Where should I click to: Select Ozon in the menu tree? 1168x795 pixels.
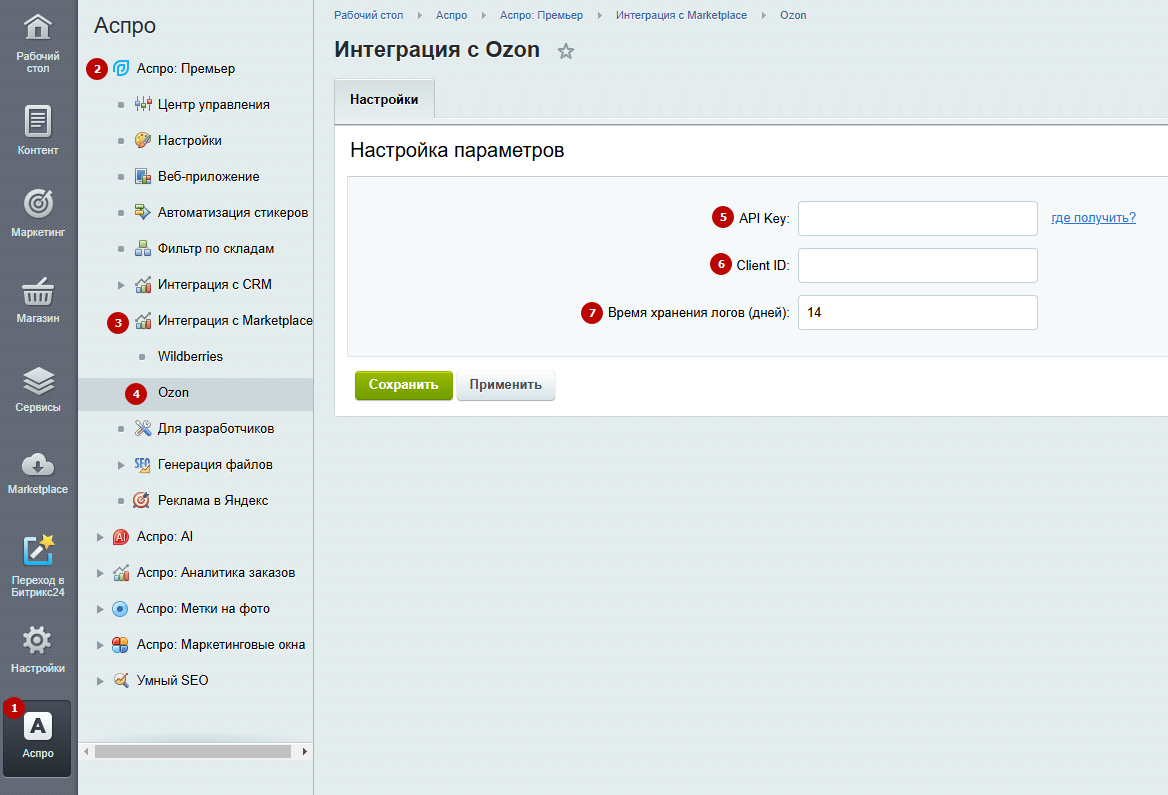(173, 393)
